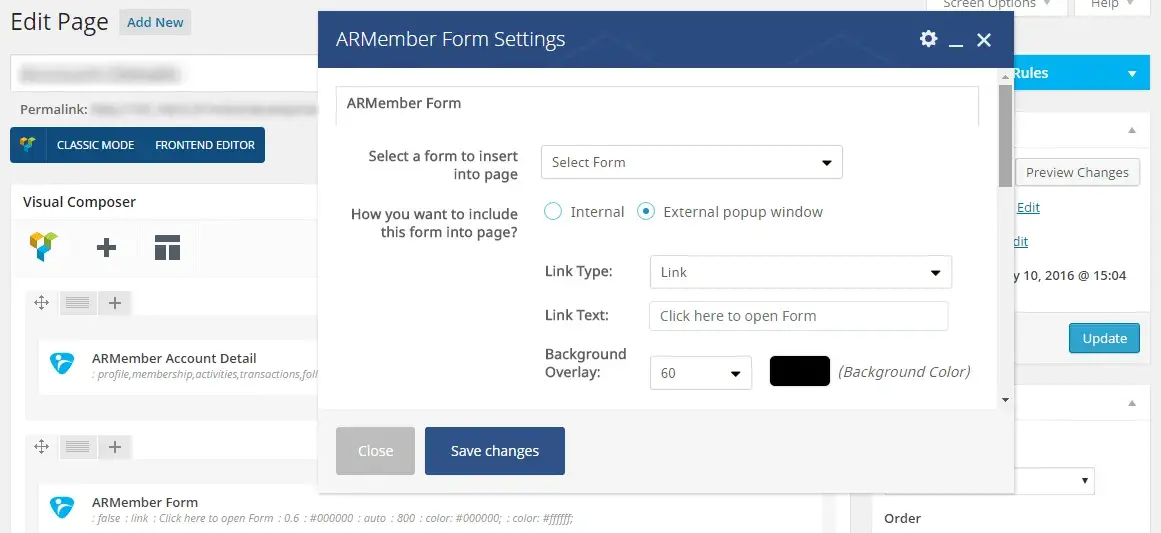Click into the Link Text input field

point(798,316)
